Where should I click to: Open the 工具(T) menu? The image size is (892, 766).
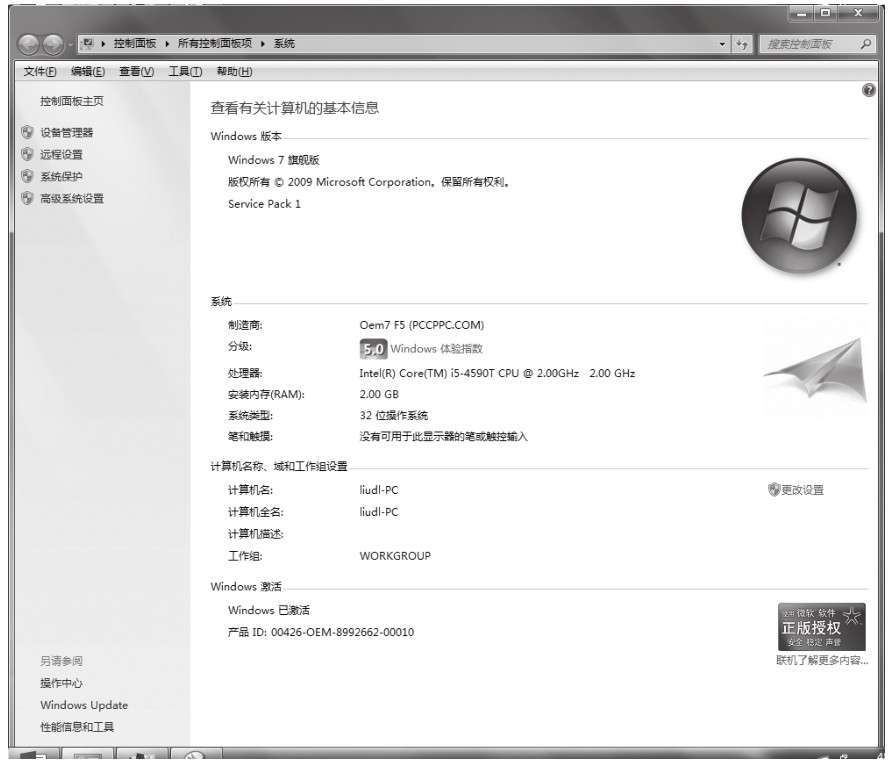(185, 71)
